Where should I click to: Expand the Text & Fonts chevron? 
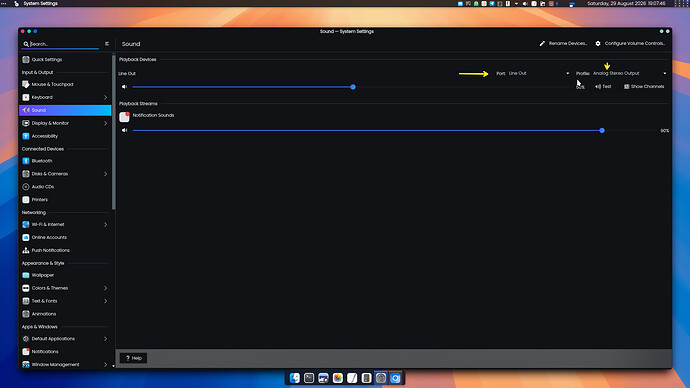pyautogui.click(x=106, y=301)
